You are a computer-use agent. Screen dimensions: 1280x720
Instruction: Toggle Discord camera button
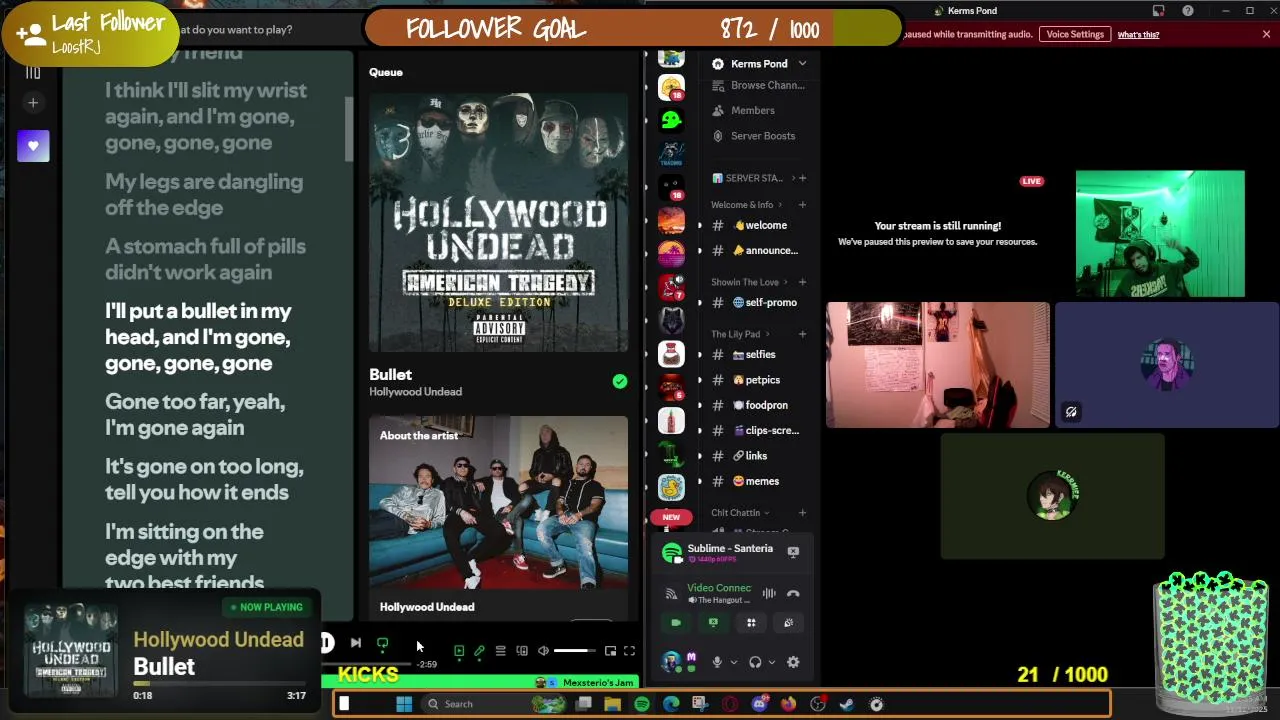(x=676, y=623)
